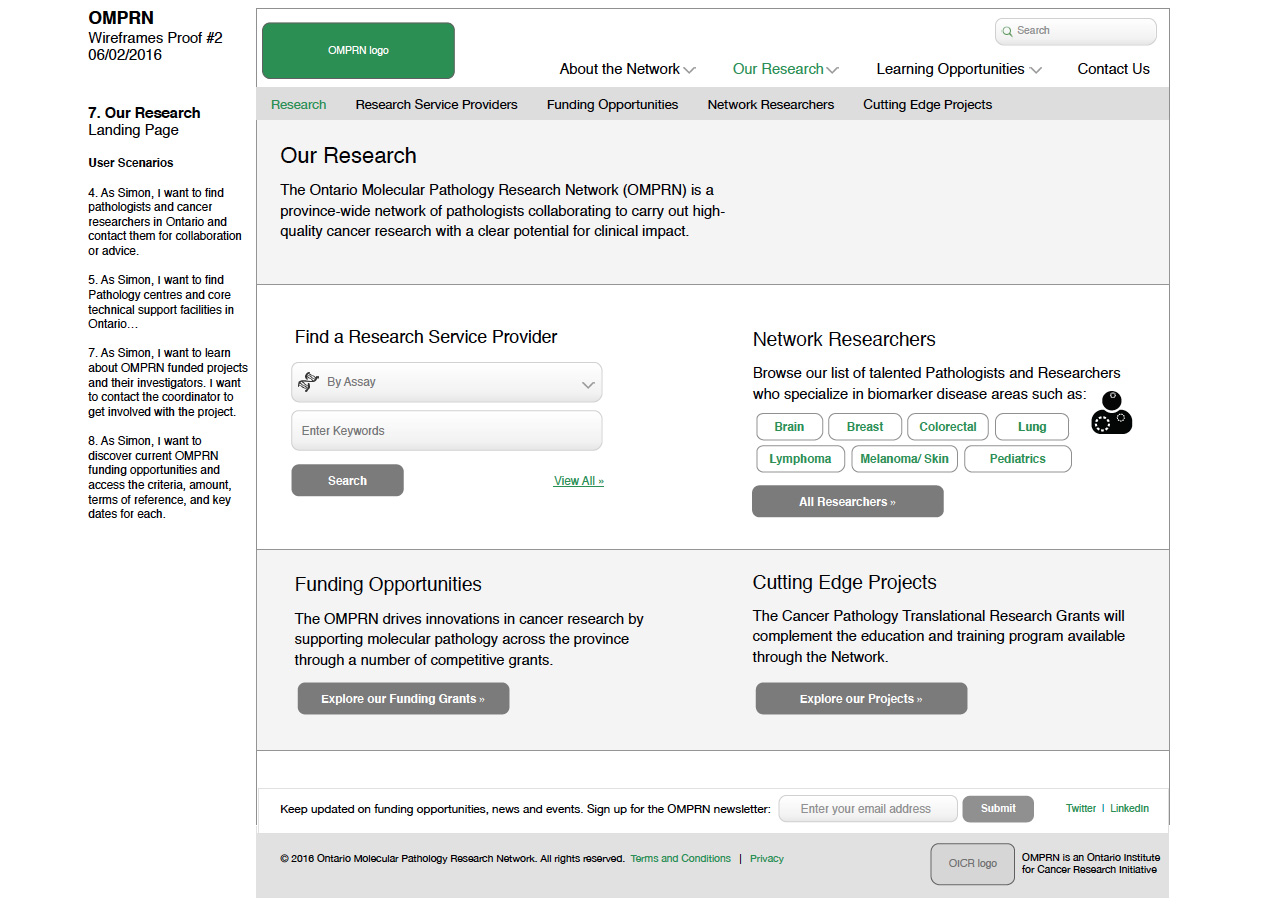Click the magnifier icon in search box
The width and height of the screenshot is (1271, 905).
[x=1007, y=31]
